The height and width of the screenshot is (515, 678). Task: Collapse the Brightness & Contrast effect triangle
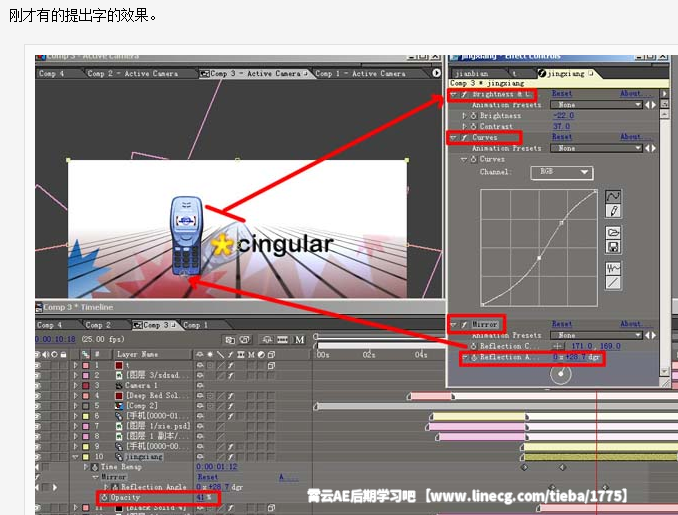tap(453, 94)
